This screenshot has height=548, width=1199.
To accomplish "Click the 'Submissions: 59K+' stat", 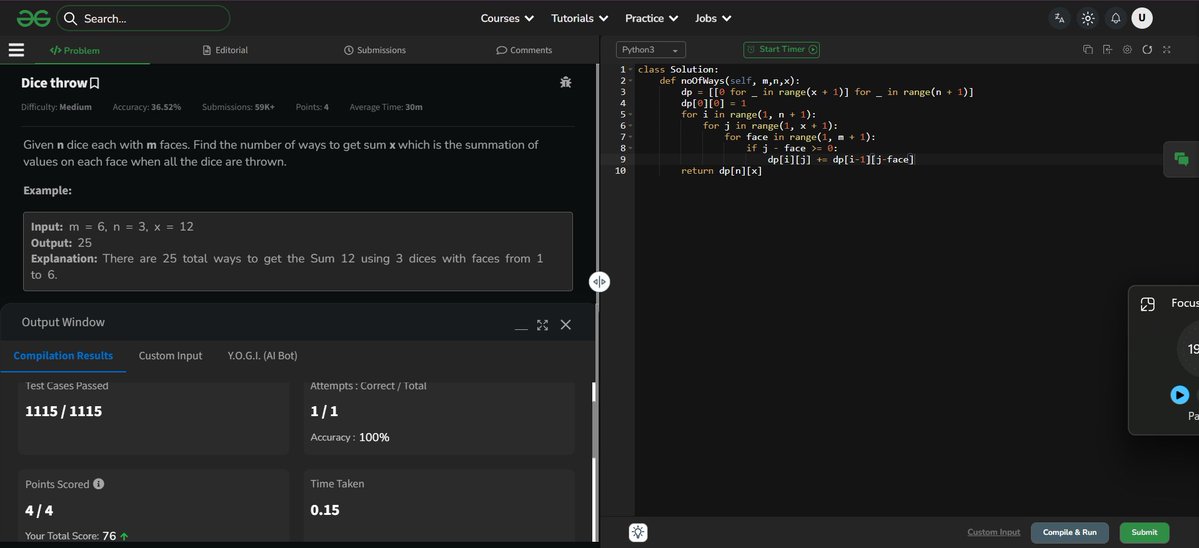I will pyautogui.click(x=238, y=107).
